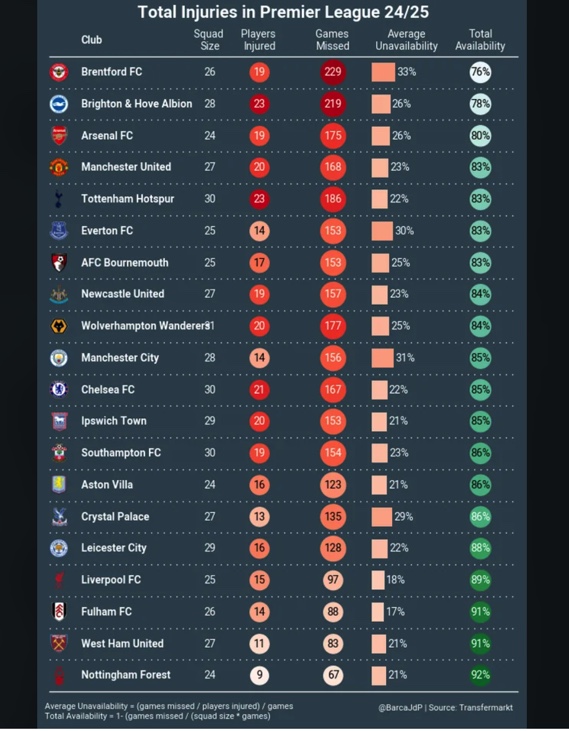Screen dimensions: 569x731
Task: Select the Chelsea FC crest
Action: pos(59,389)
